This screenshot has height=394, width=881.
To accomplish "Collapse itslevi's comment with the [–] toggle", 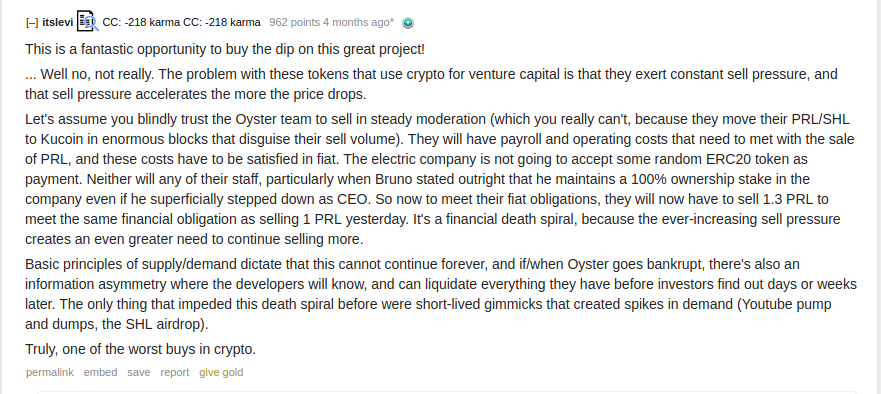I will (x=32, y=22).
